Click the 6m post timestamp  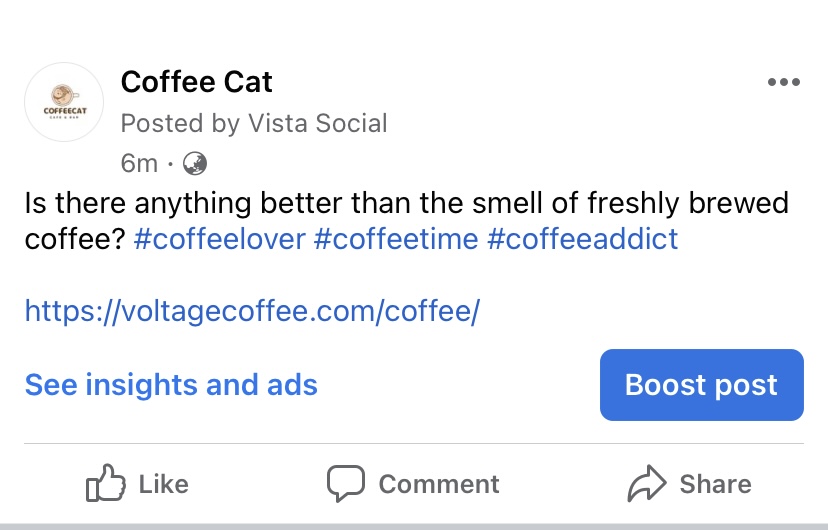tap(139, 163)
